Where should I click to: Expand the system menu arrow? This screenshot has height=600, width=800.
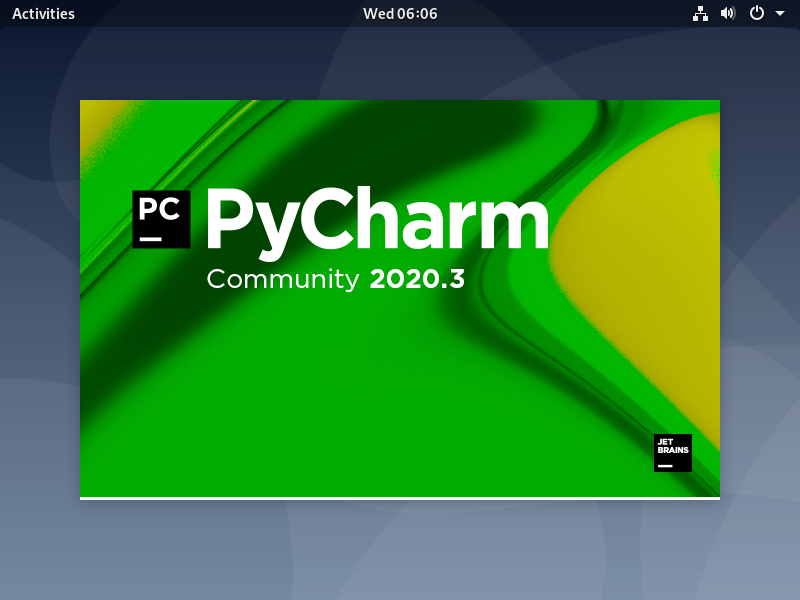780,13
